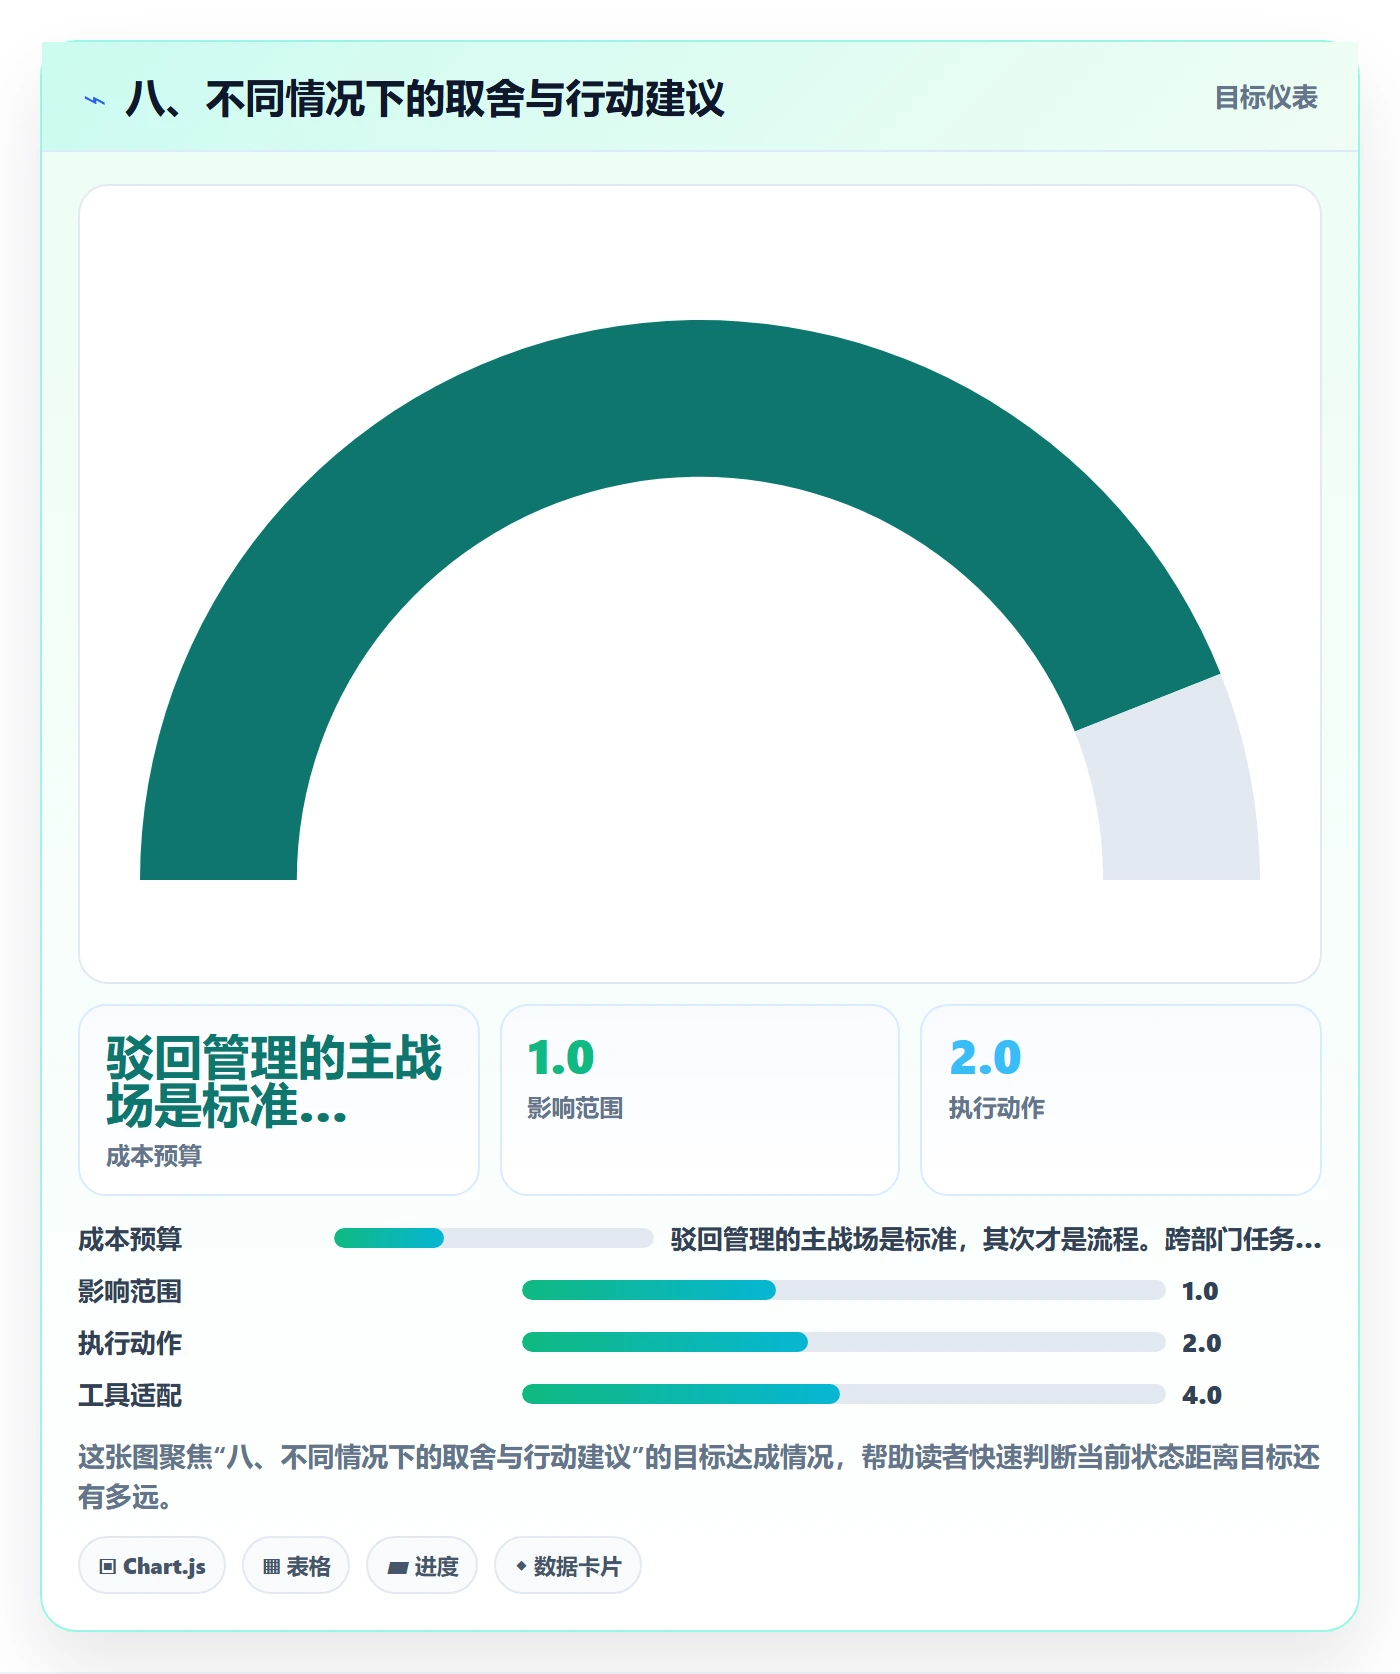Select the 进度 tag
This screenshot has height=1674, width=1400.
(422, 1565)
